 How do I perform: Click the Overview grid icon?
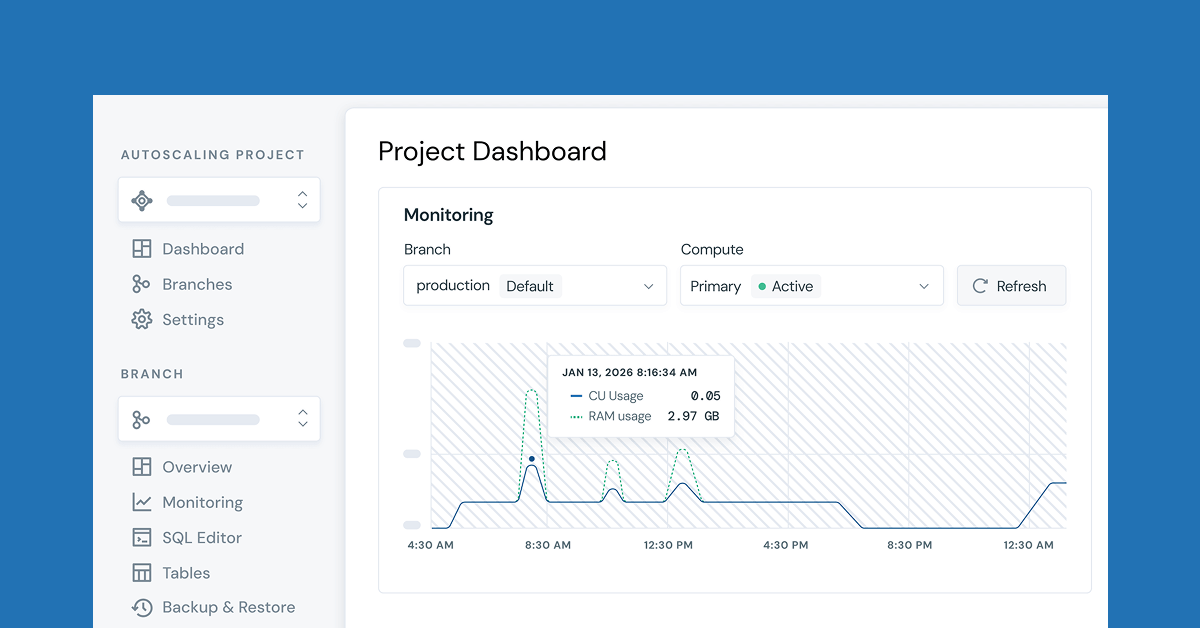(140, 467)
